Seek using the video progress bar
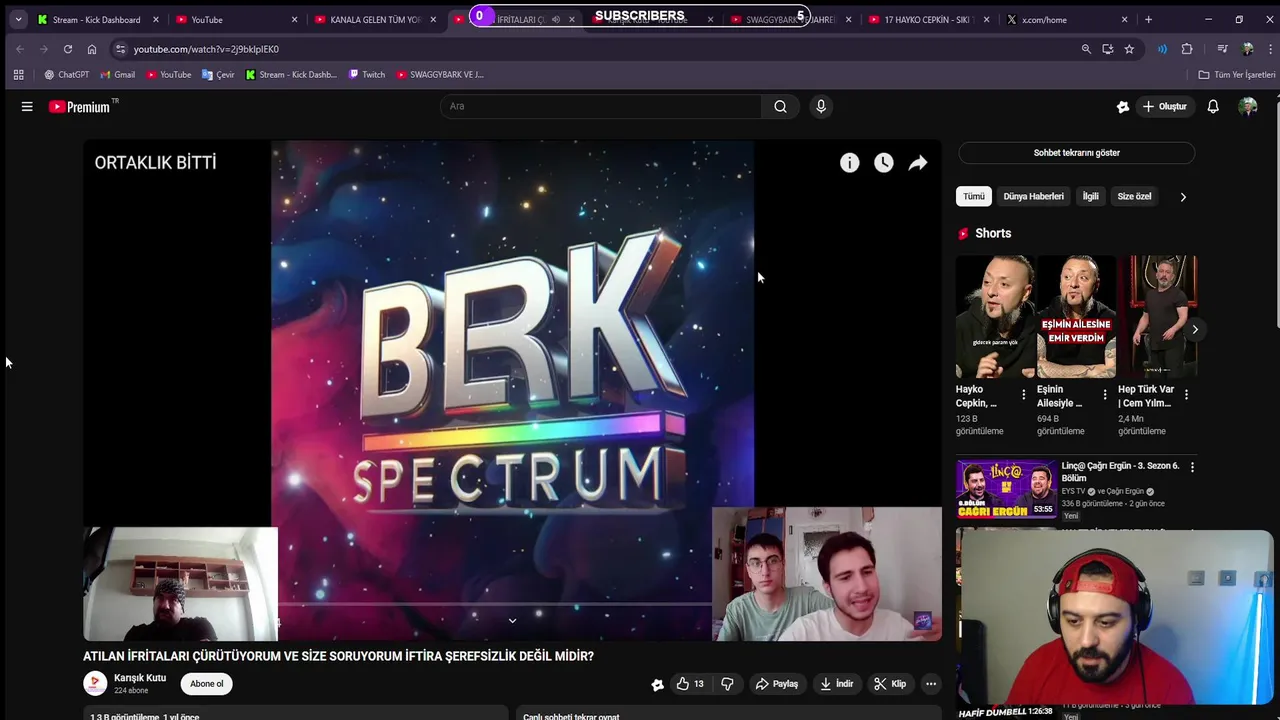The height and width of the screenshot is (720, 1280). pyautogui.click(x=495, y=604)
